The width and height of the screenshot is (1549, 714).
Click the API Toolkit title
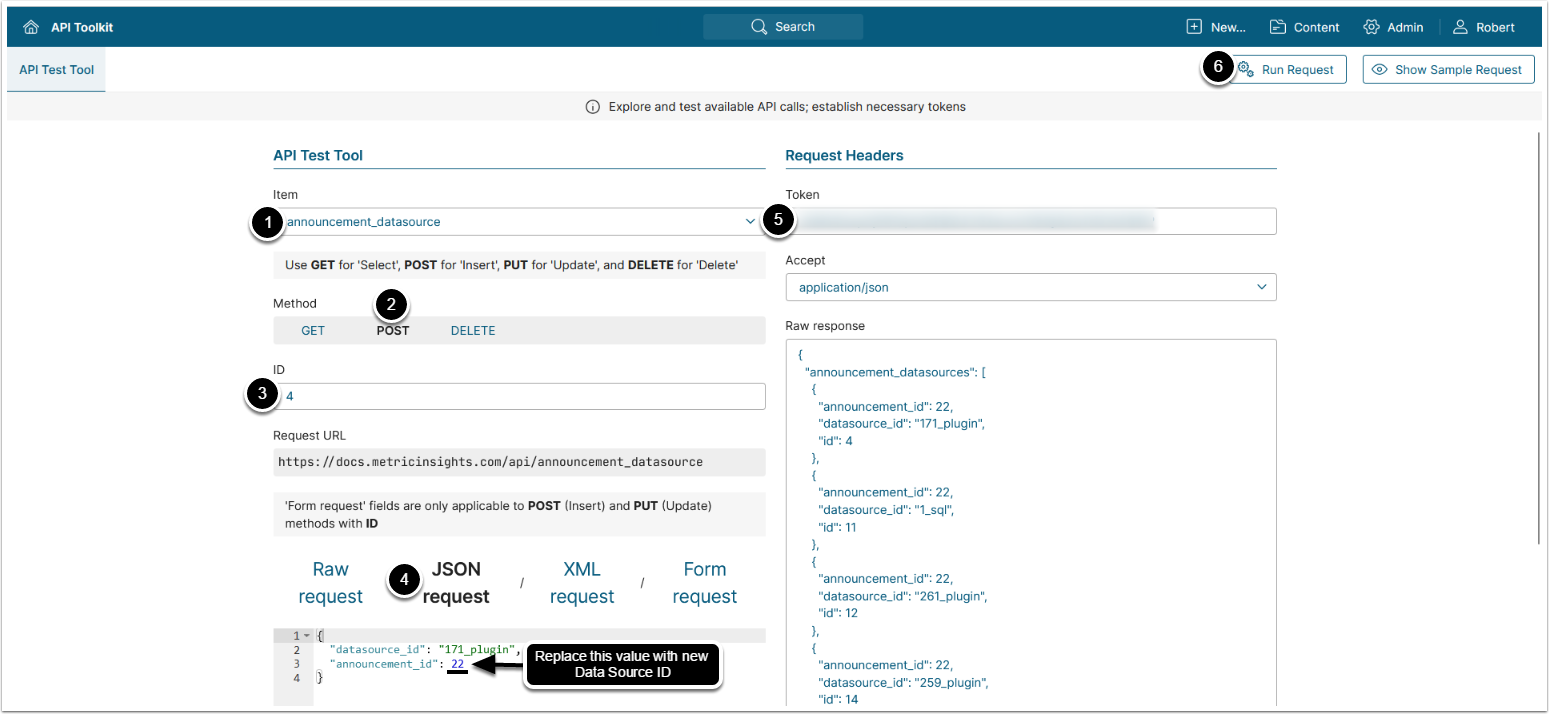[82, 27]
